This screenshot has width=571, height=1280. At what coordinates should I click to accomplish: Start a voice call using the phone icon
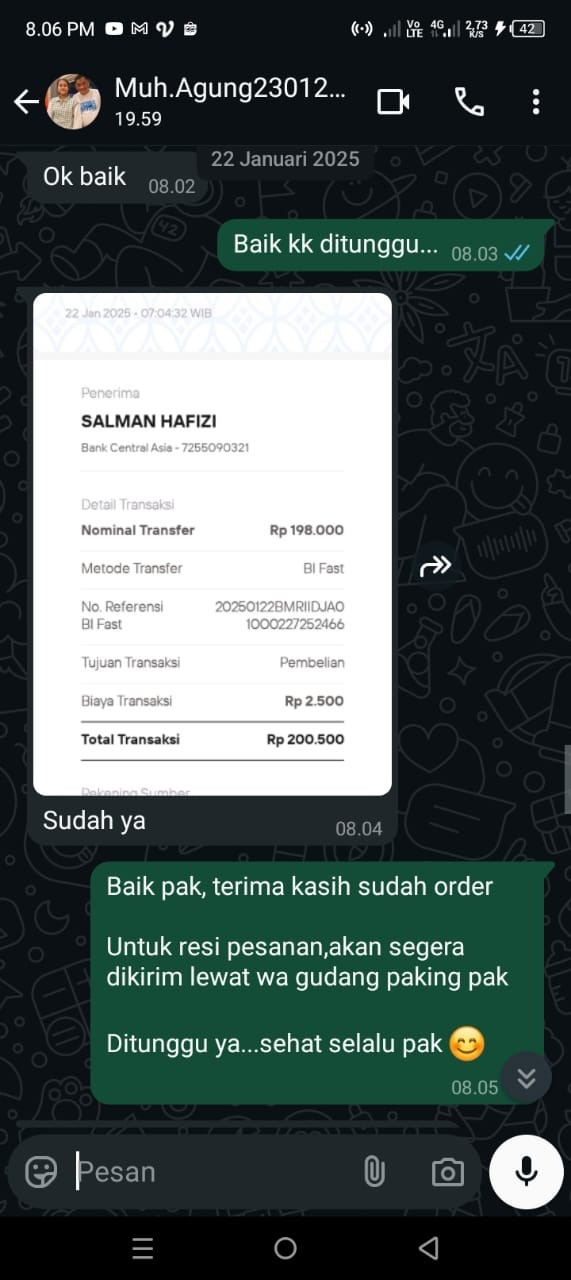(469, 101)
